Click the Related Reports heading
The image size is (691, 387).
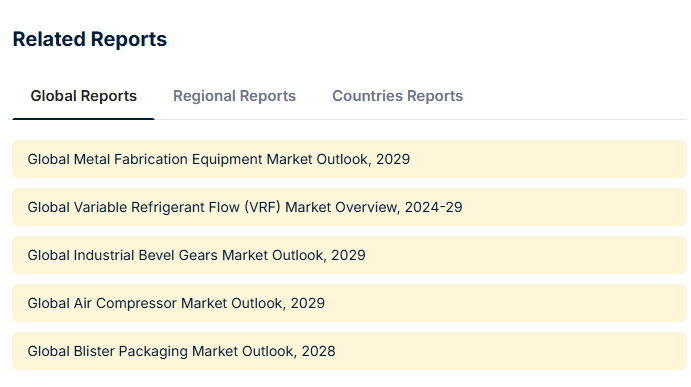click(89, 39)
